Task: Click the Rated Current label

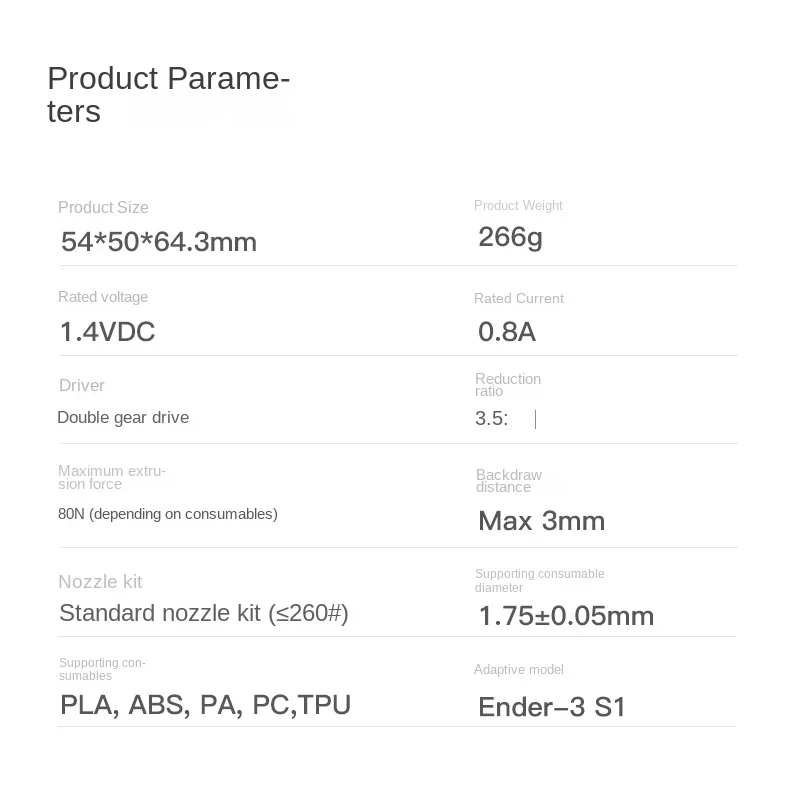Action: pos(518,298)
